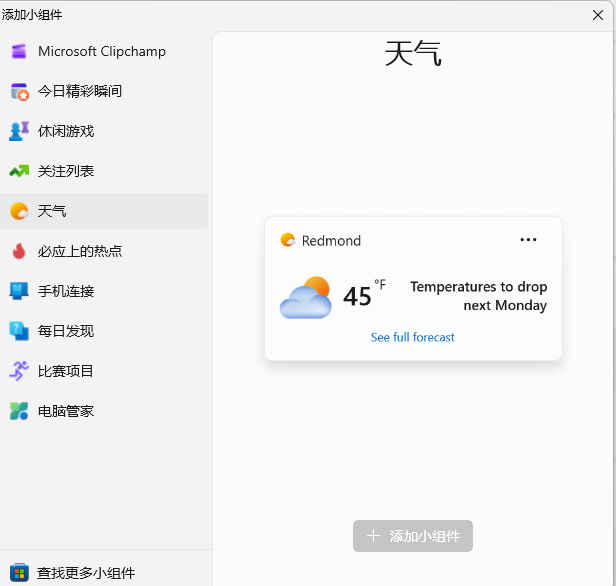
Task: Select the highlighted 天气 list label
Action: coord(52,211)
